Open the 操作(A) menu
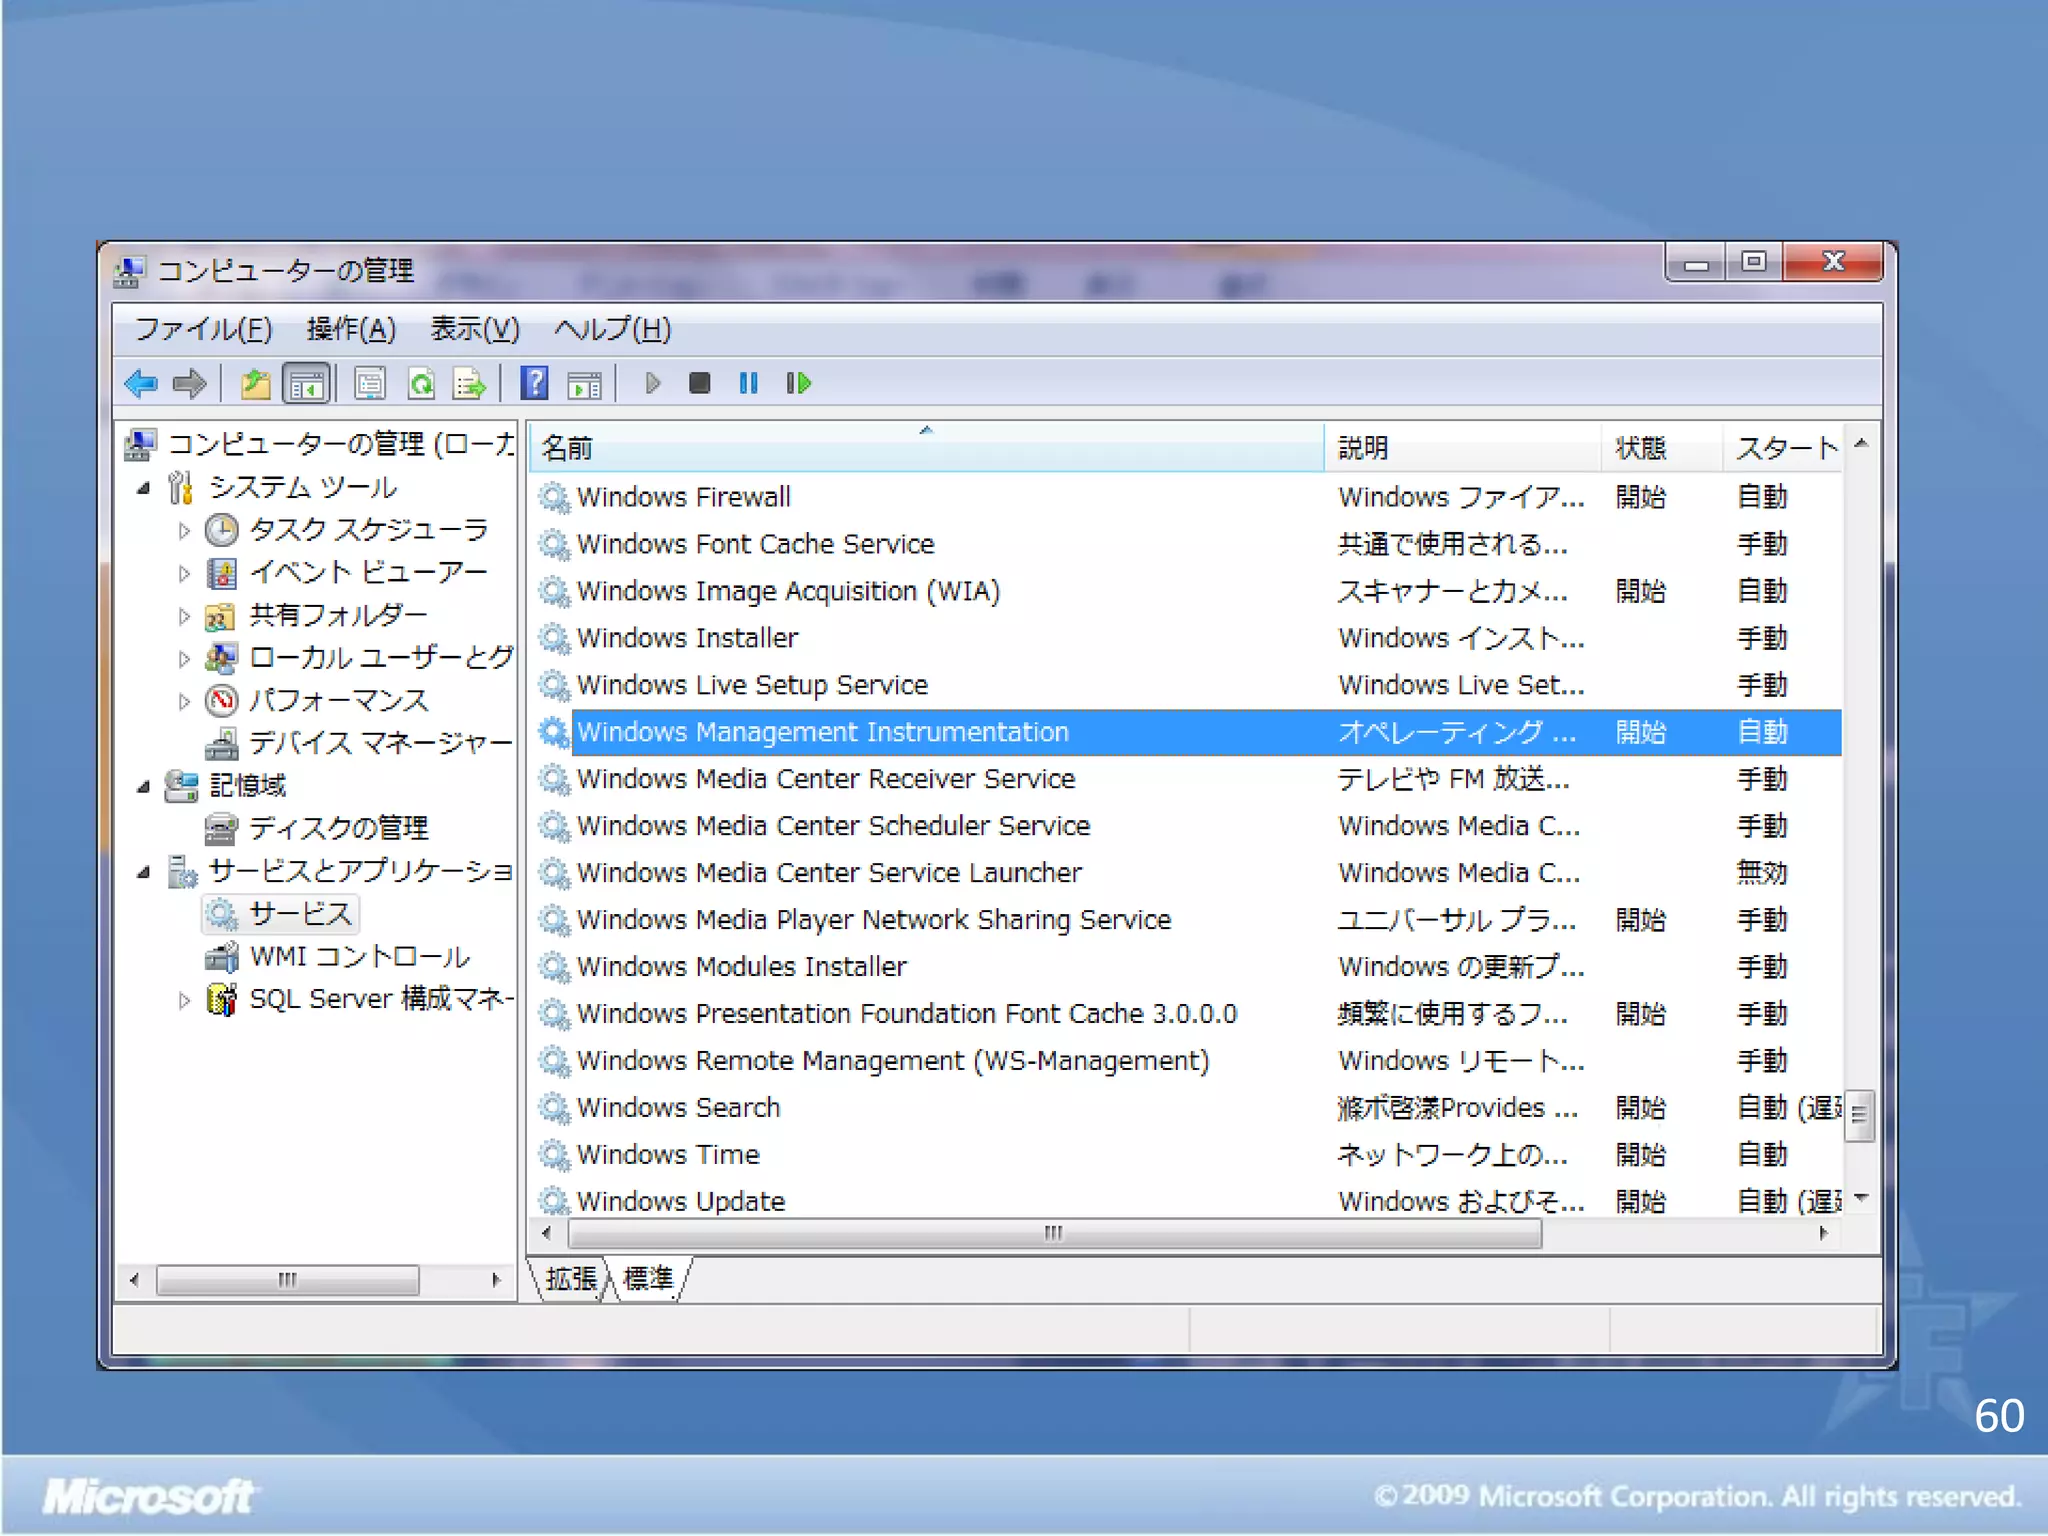 [x=351, y=329]
